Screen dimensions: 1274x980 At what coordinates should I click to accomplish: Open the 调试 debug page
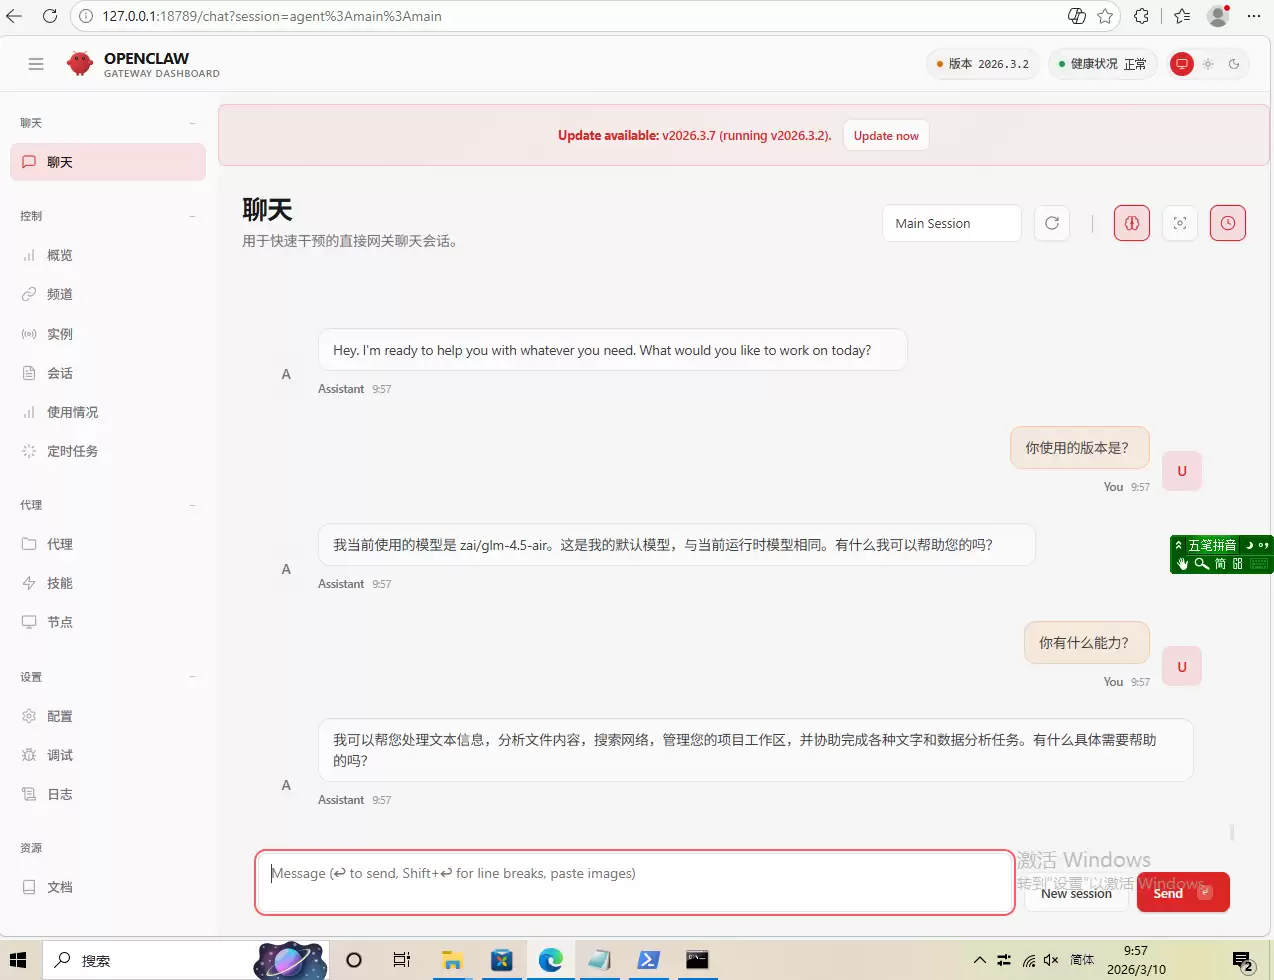[60, 754]
